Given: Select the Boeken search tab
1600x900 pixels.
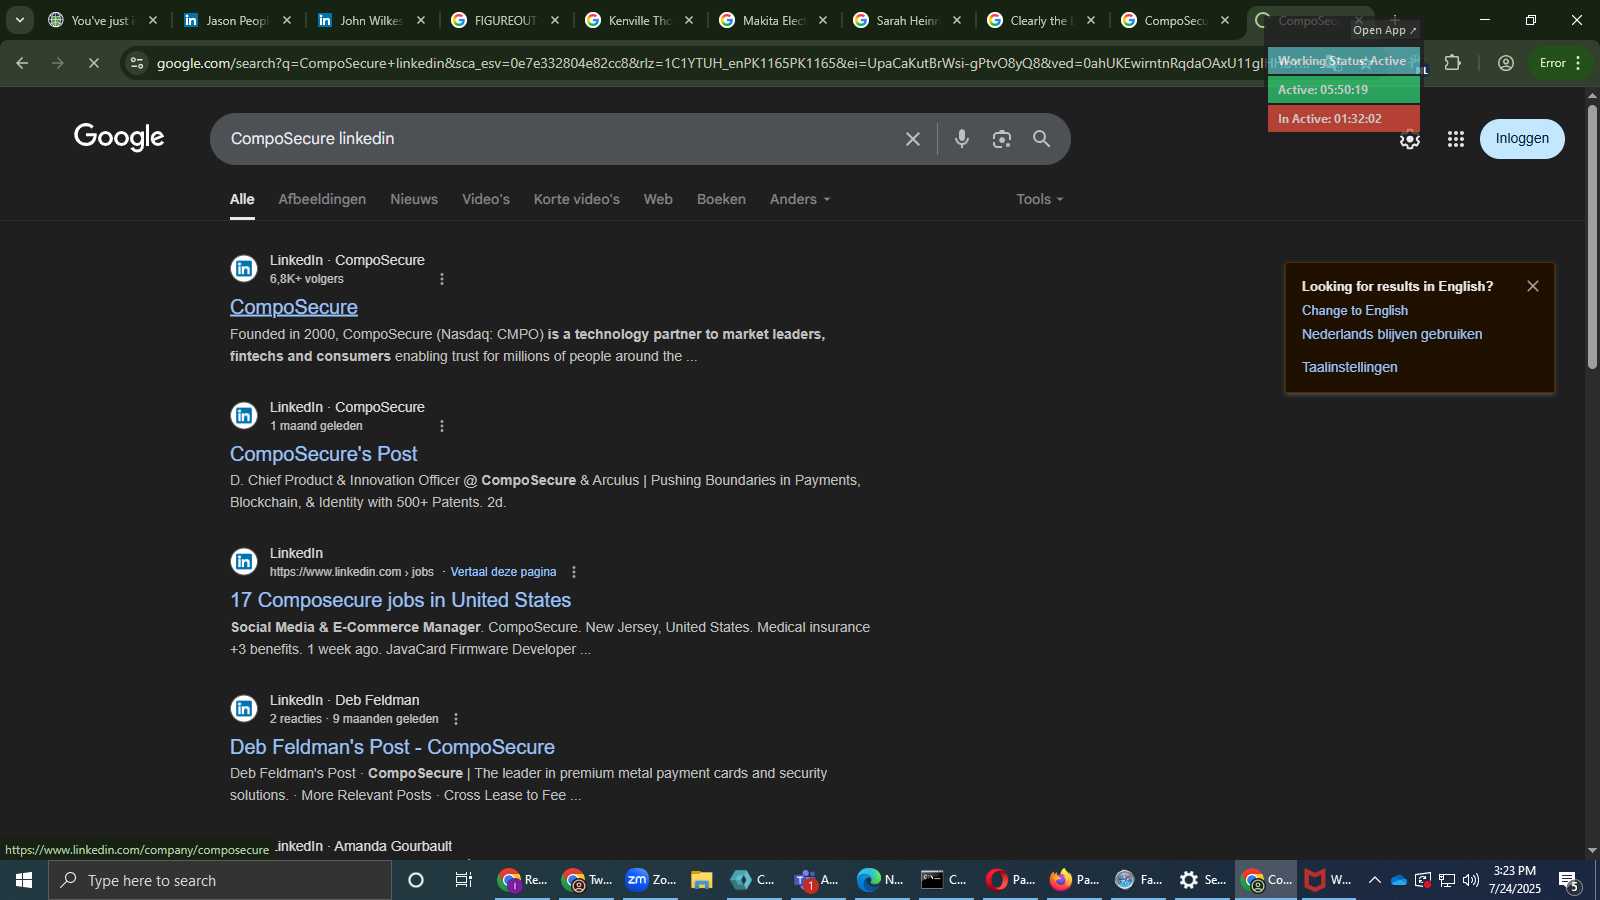Looking at the screenshot, I should coord(721,199).
